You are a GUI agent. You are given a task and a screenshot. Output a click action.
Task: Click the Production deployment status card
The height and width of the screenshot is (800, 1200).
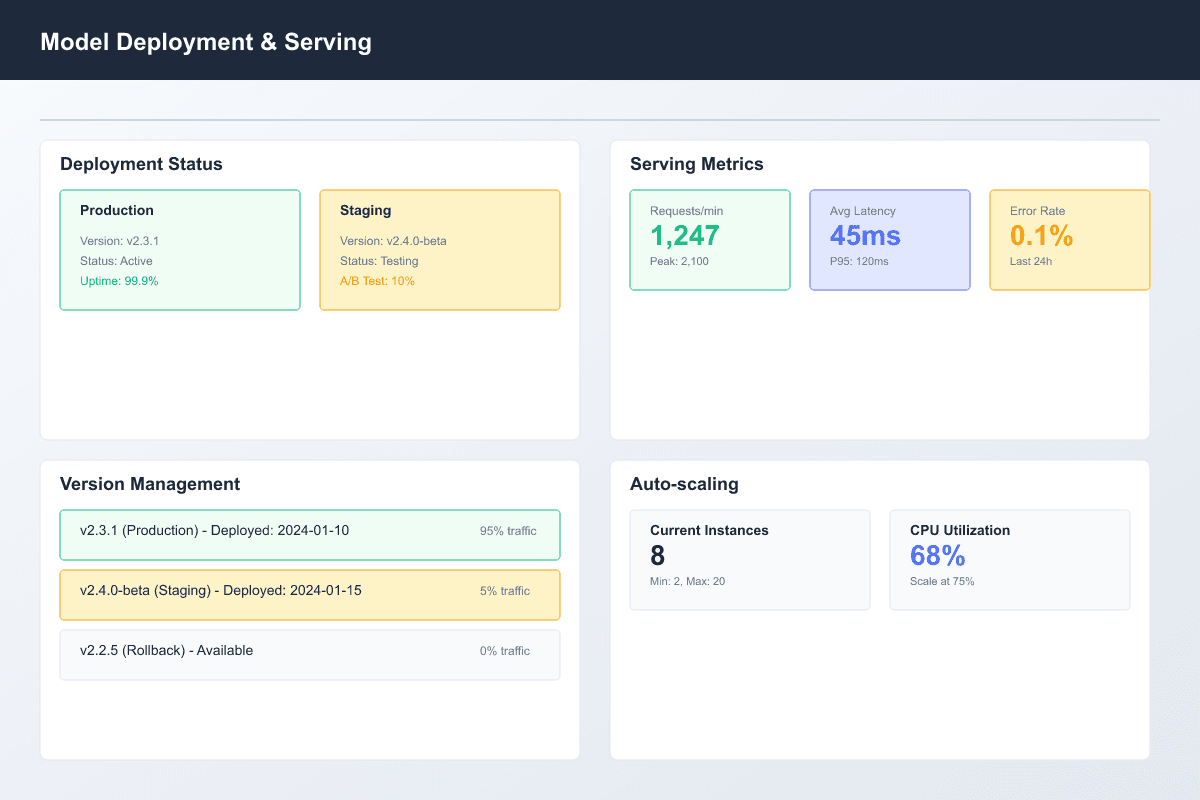coord(180,250)
